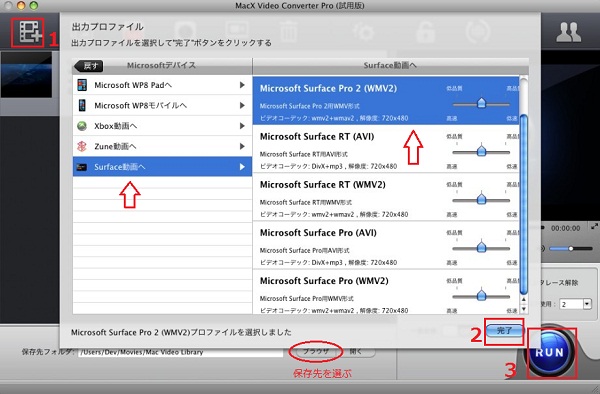Viewport: 600px width, 394px height.
Task: Select the Zune video category
Action: pos(162,146)
